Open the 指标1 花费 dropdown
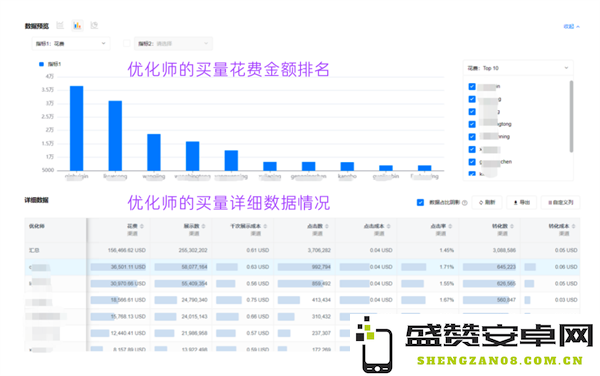Viewport: 600px width, 376px height. (x=71, y=44)
